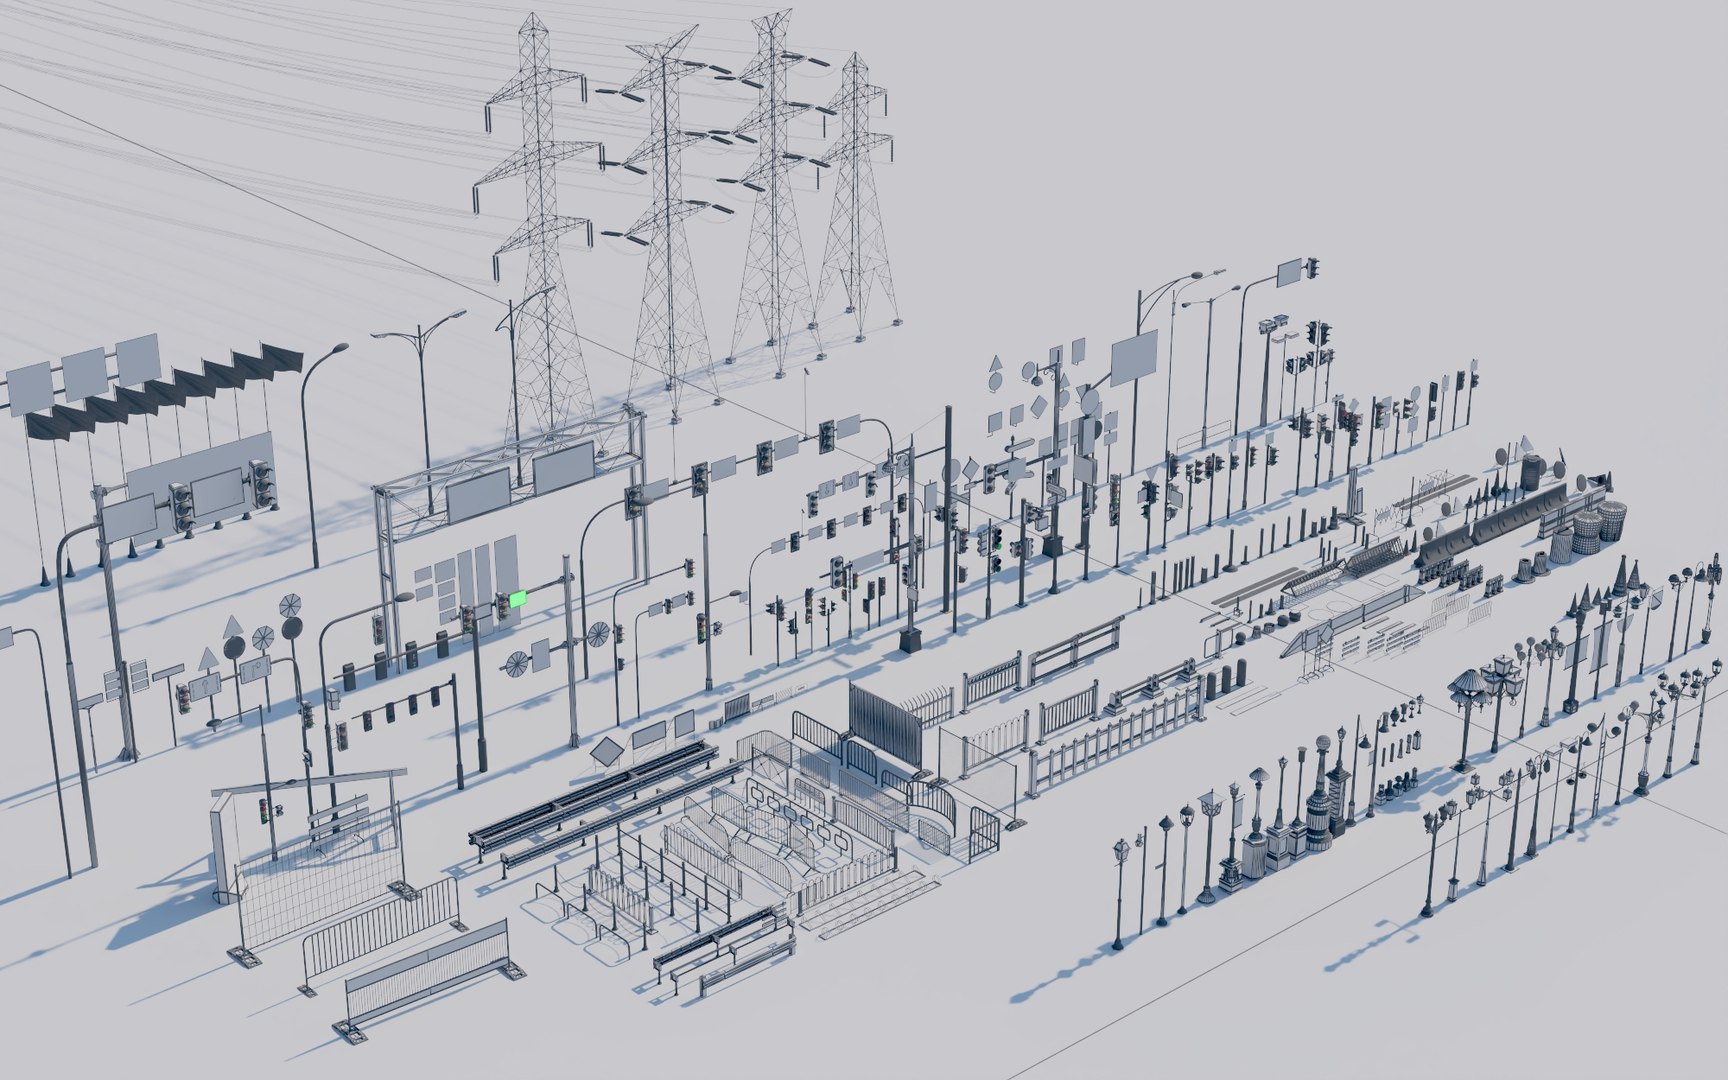Select the row of dark zigzag banners
The width and height of the screenshot is (1728, 1080).
coord(165,390)
